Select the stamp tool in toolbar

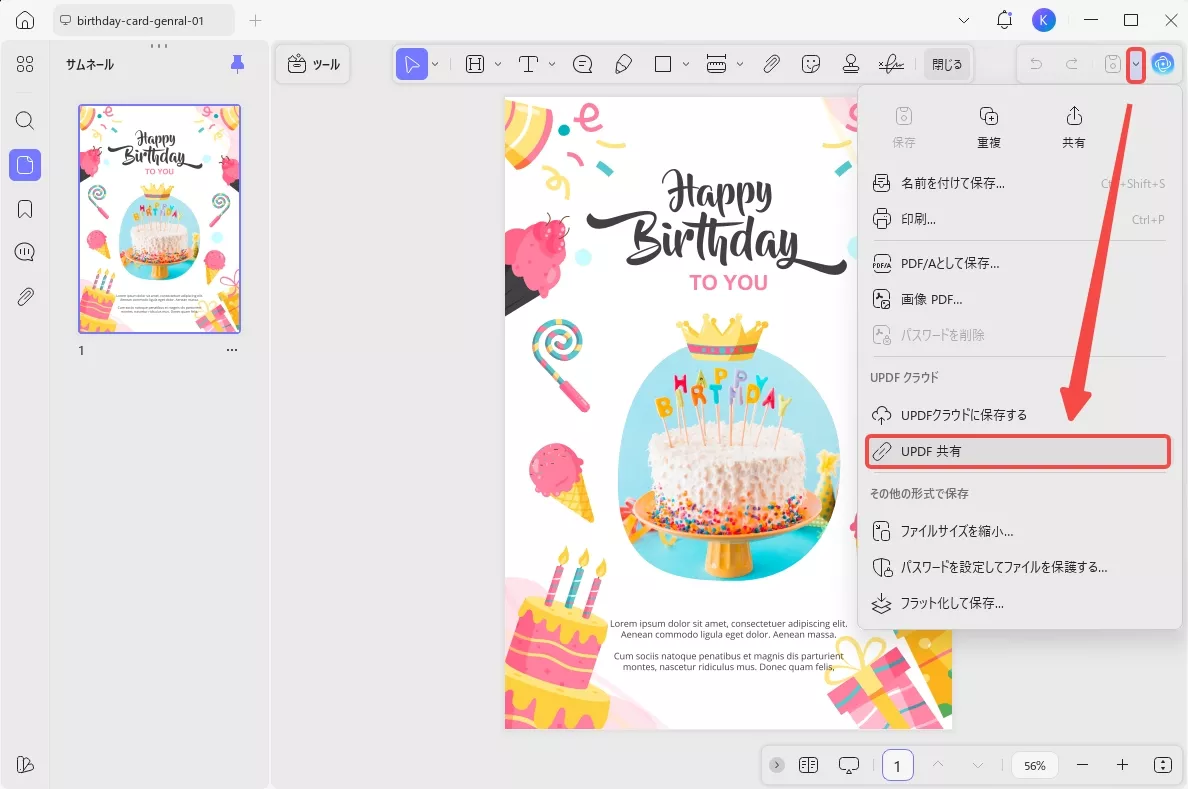point(851,64)
